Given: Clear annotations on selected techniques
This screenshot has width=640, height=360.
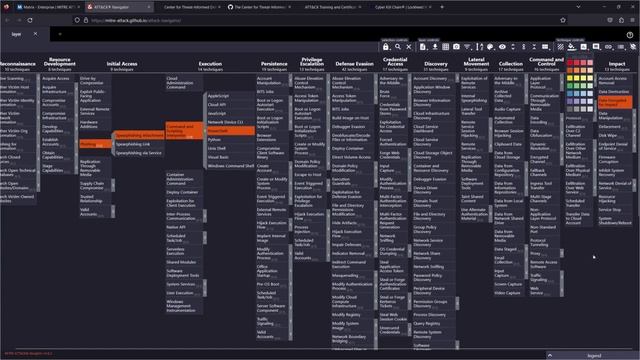Looking at the screenshot, I should (633, 47).
